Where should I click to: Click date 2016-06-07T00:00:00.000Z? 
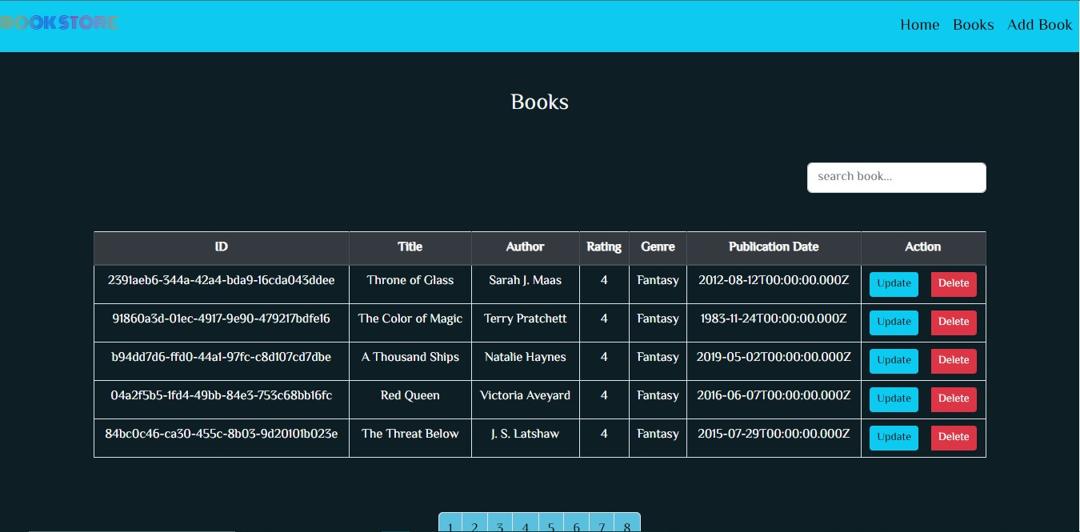[773, 396]
